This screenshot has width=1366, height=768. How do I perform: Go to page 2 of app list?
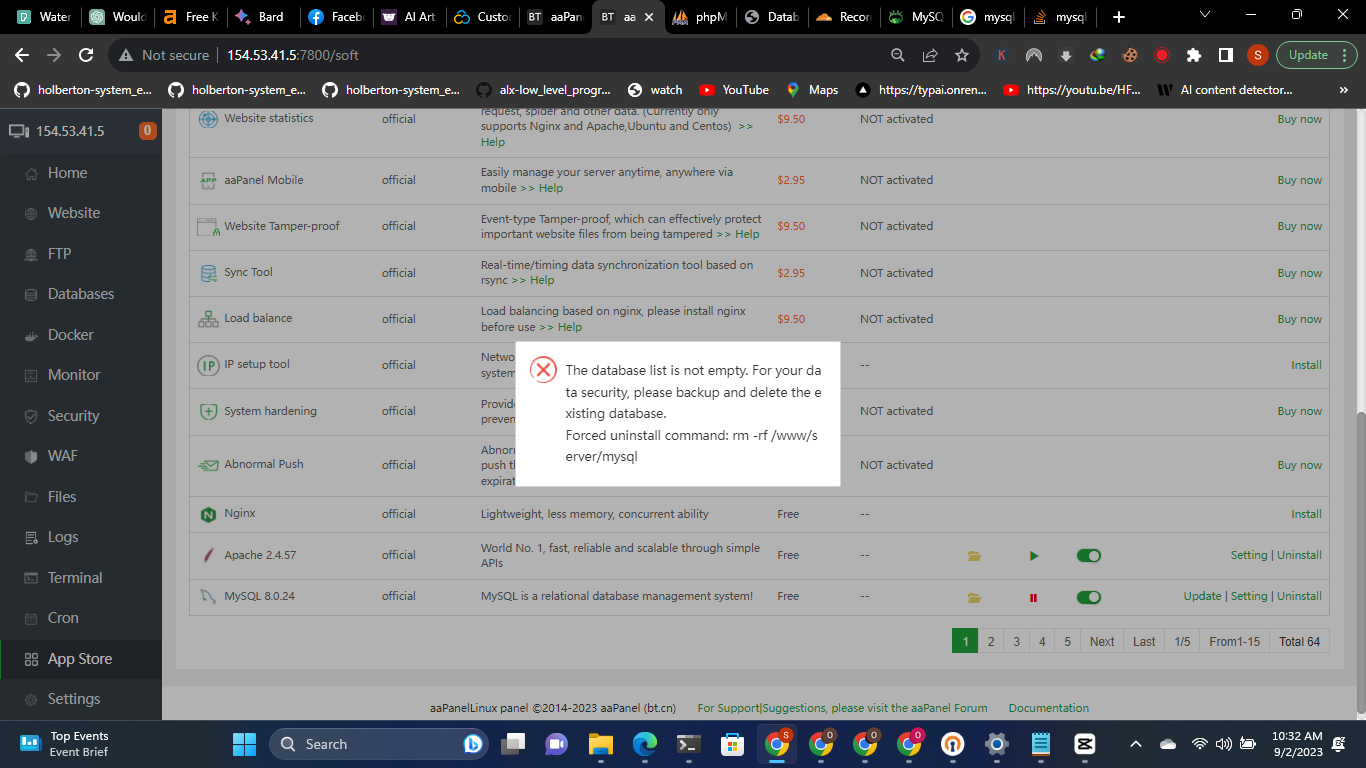pos(991,641)
